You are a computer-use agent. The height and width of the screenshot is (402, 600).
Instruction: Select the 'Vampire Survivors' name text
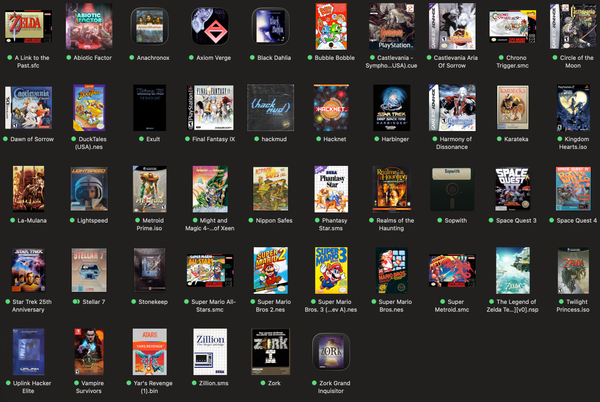pyautogui.click(x=89, y=387)
